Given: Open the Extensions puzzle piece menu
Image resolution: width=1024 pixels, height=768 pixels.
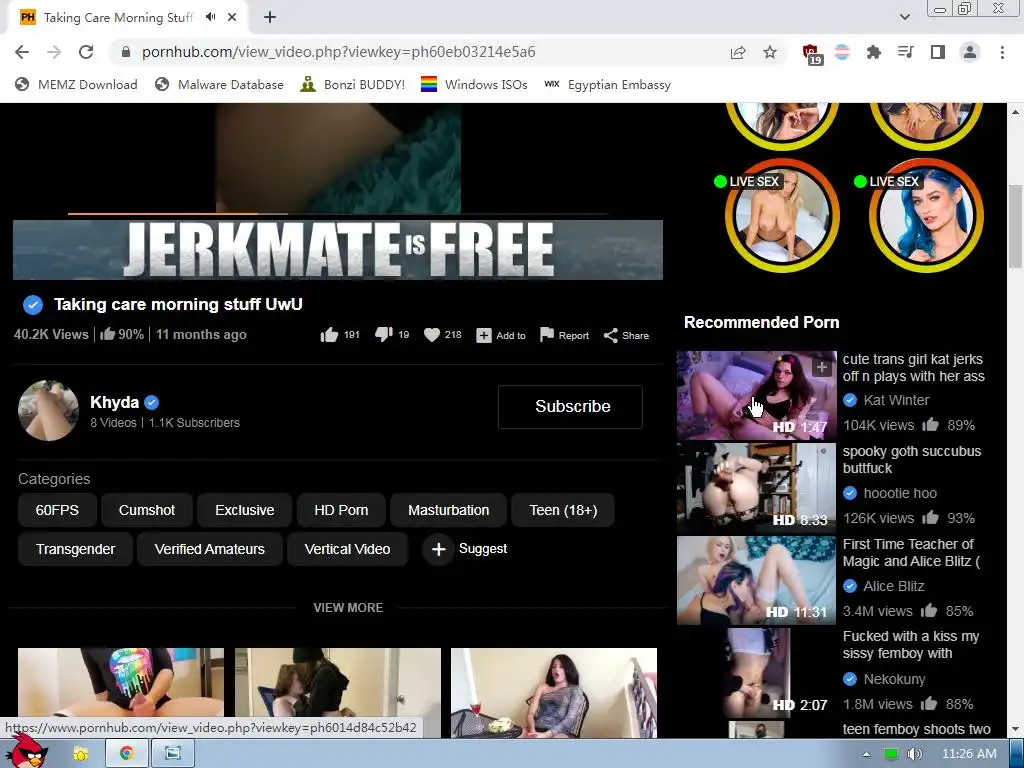Looking at the screenshot, I should point(874,52).
